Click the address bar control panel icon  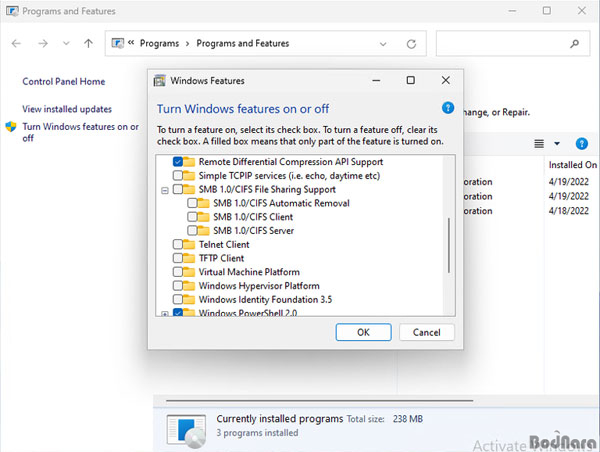[x=117, y=43]
